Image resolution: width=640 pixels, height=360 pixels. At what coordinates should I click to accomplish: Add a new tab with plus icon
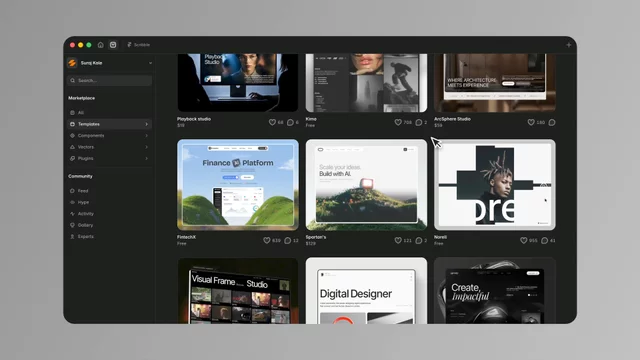(x=569, y=45)
